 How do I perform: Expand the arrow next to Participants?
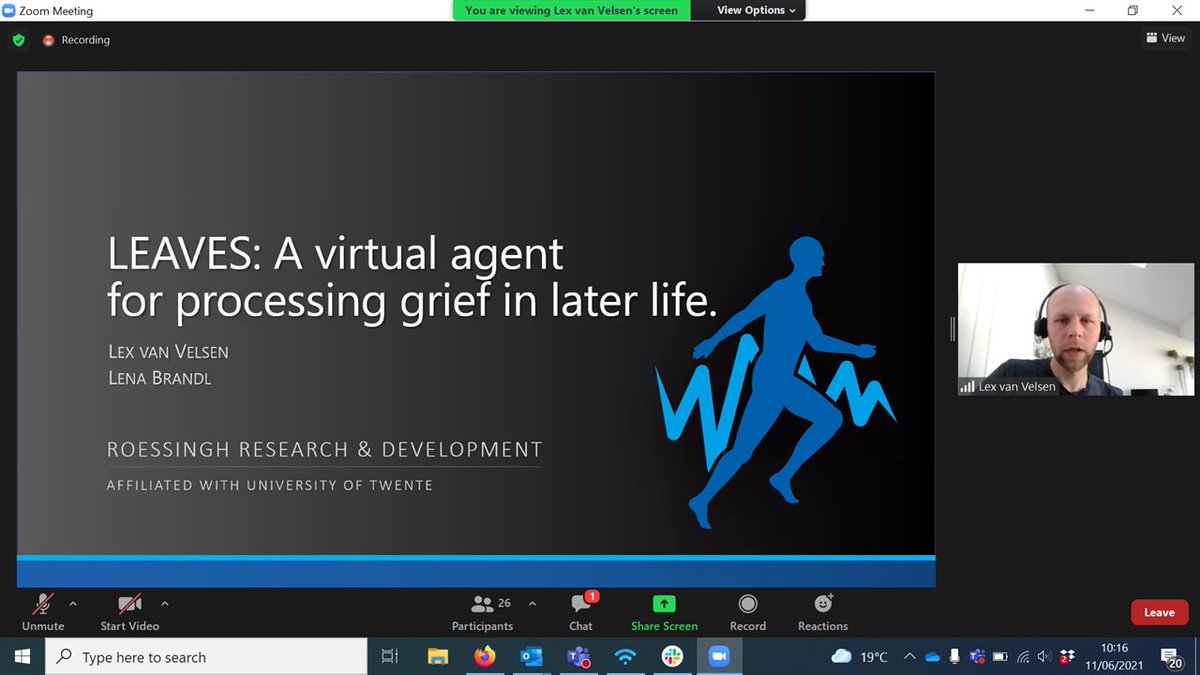point(532,603)
